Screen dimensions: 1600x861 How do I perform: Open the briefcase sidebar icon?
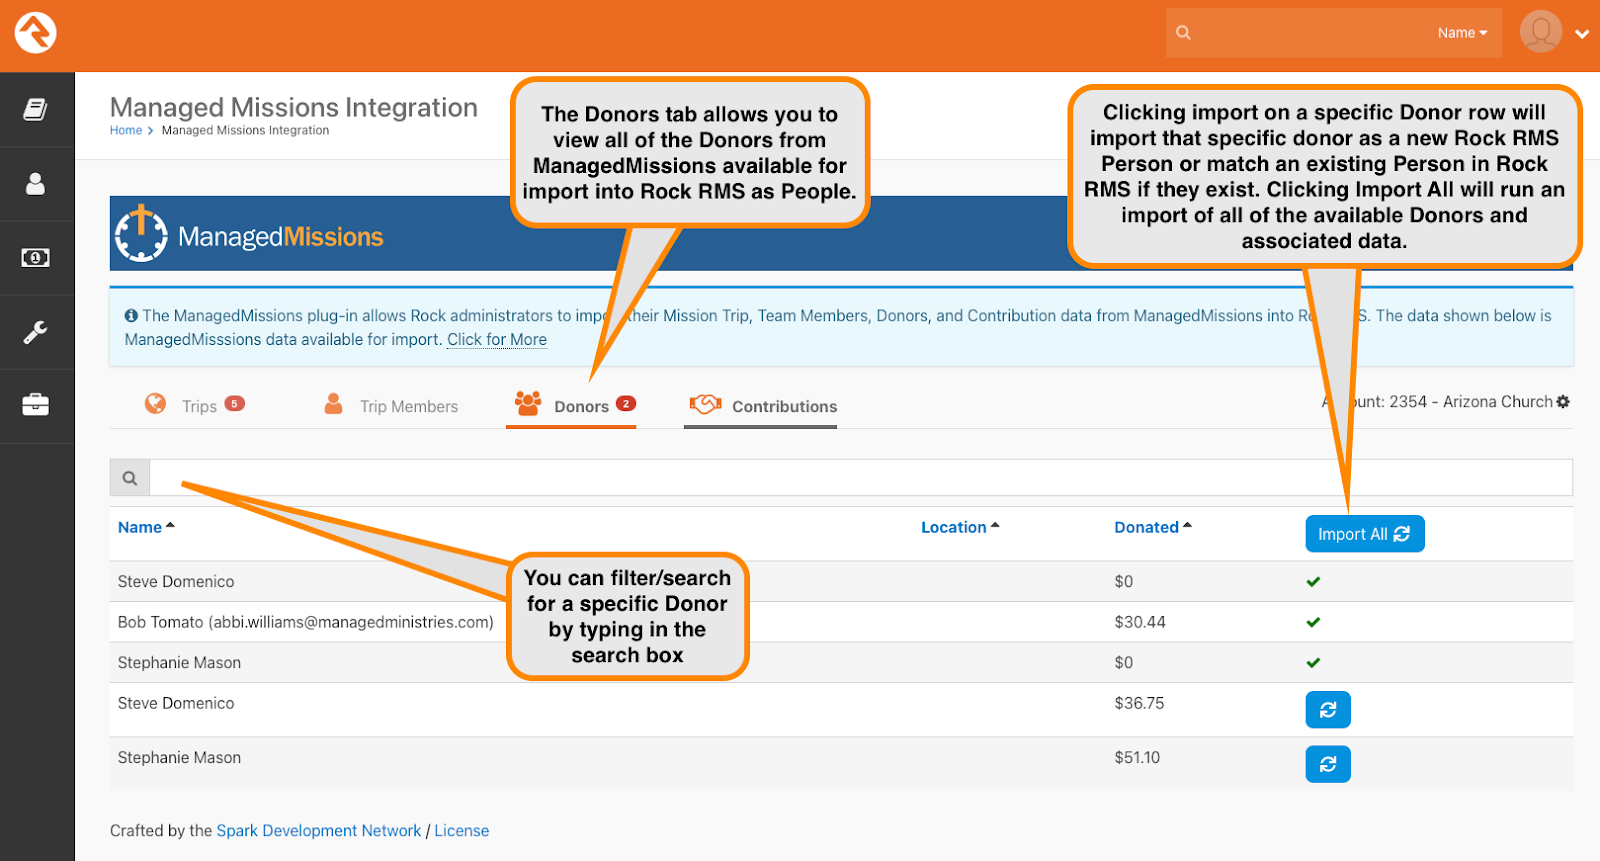tap(36, 405)
